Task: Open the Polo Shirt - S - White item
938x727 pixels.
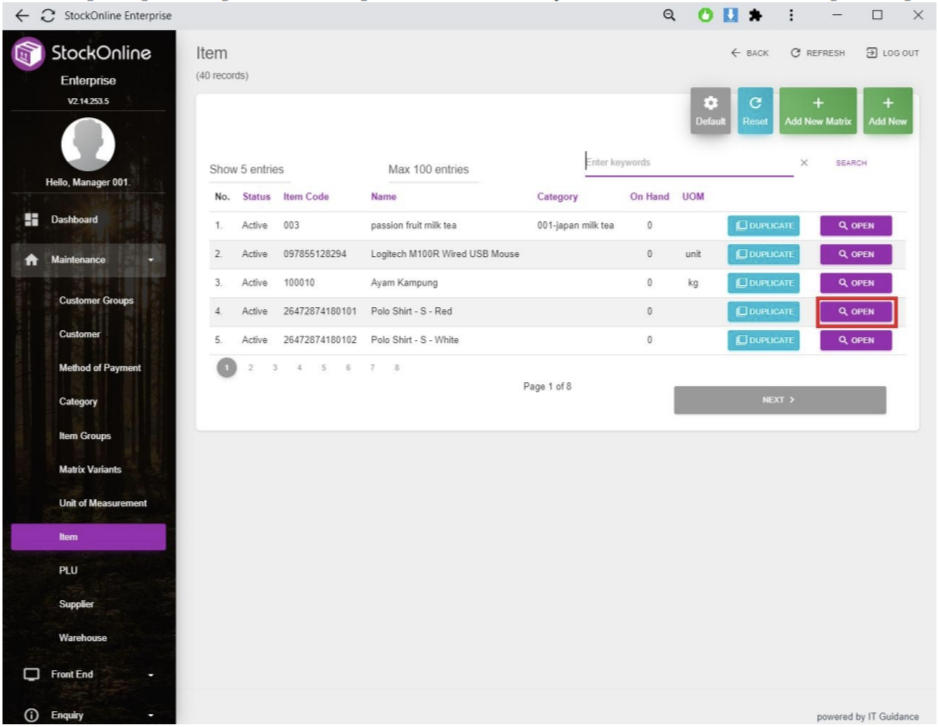Action: [856, 340]
